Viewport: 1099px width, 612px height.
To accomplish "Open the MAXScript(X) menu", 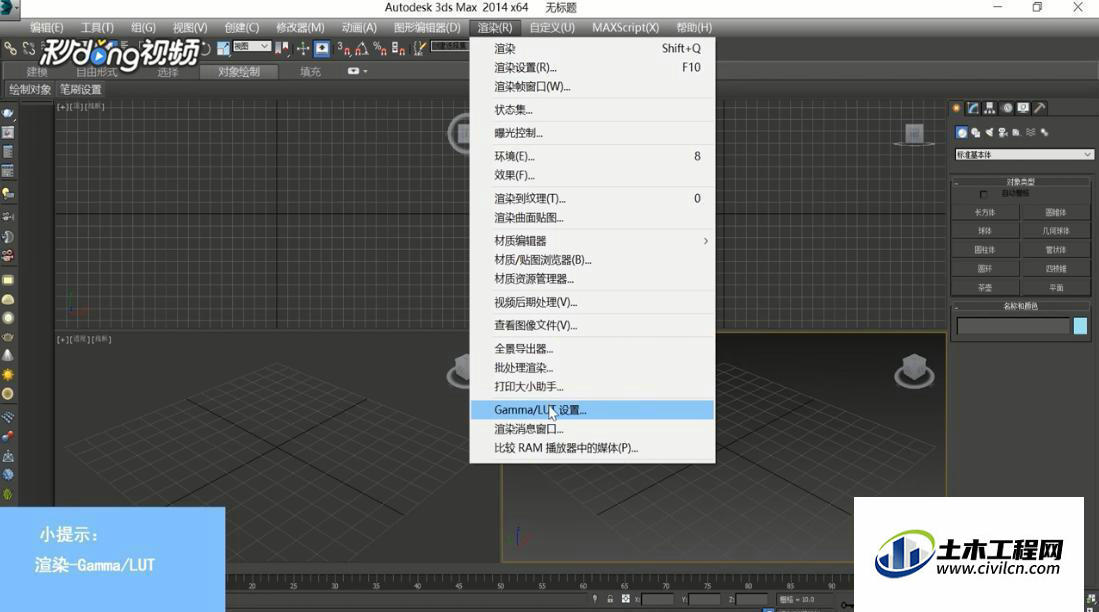I will tap(625, 27).
